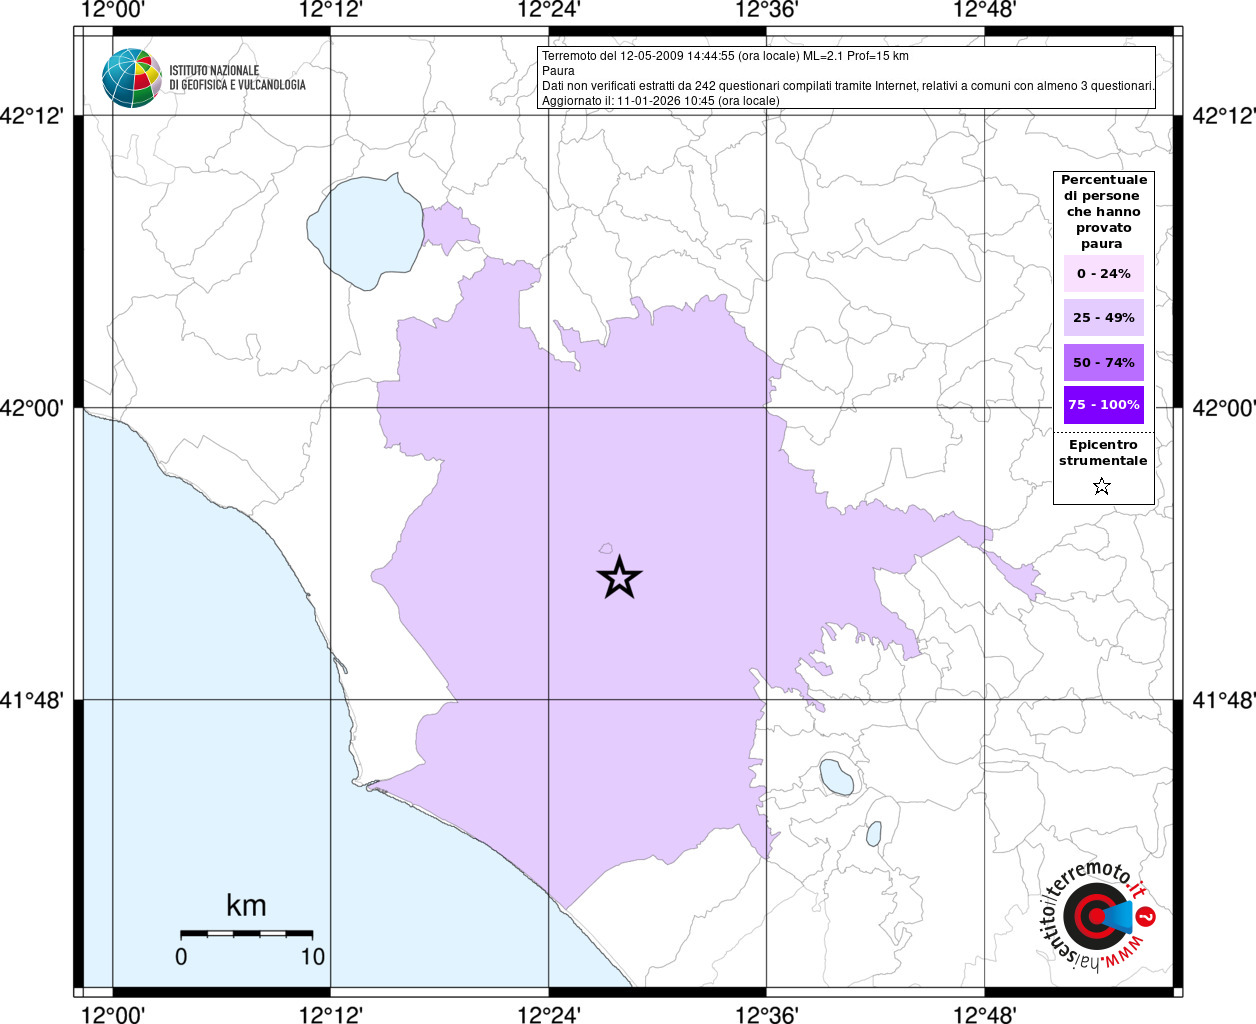
Task: Click the INGV globe logo
Action: (131, 78)
